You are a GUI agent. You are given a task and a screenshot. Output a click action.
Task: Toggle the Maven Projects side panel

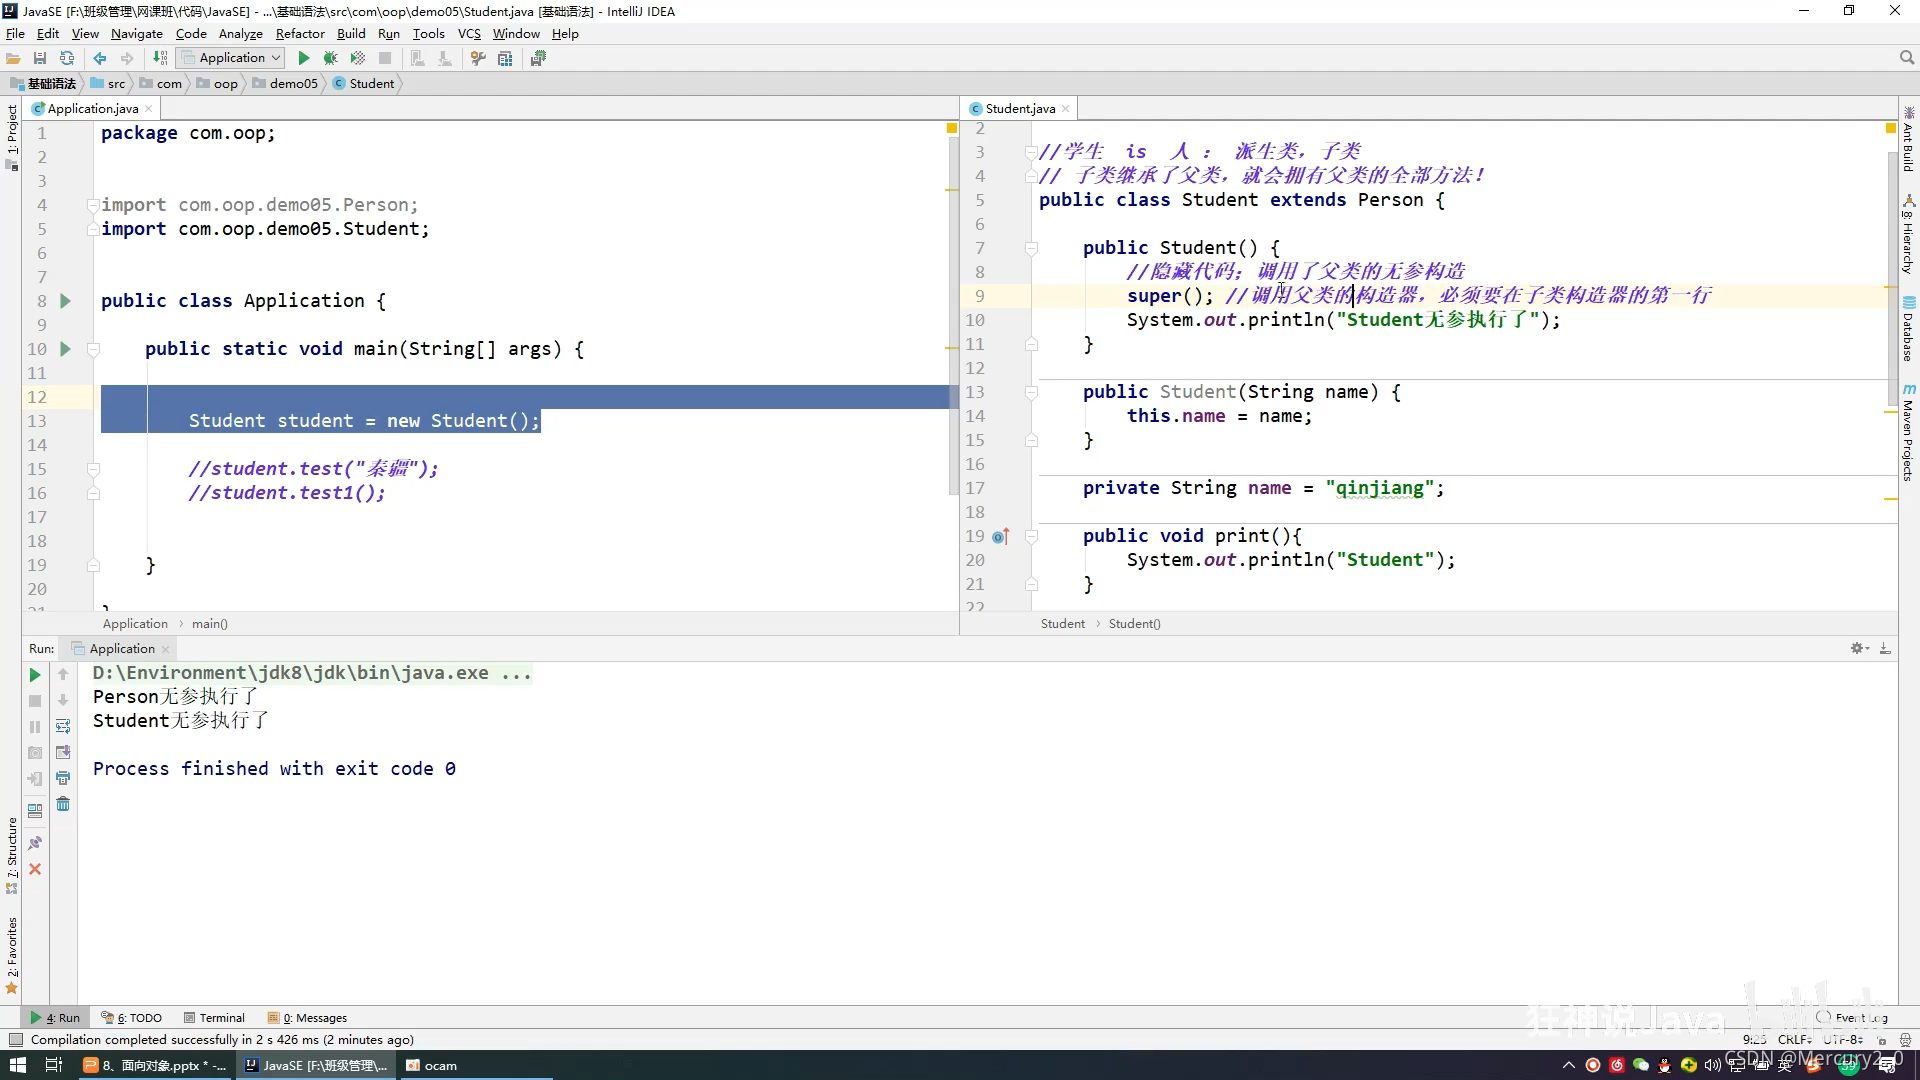click(x=1909, y=433)
